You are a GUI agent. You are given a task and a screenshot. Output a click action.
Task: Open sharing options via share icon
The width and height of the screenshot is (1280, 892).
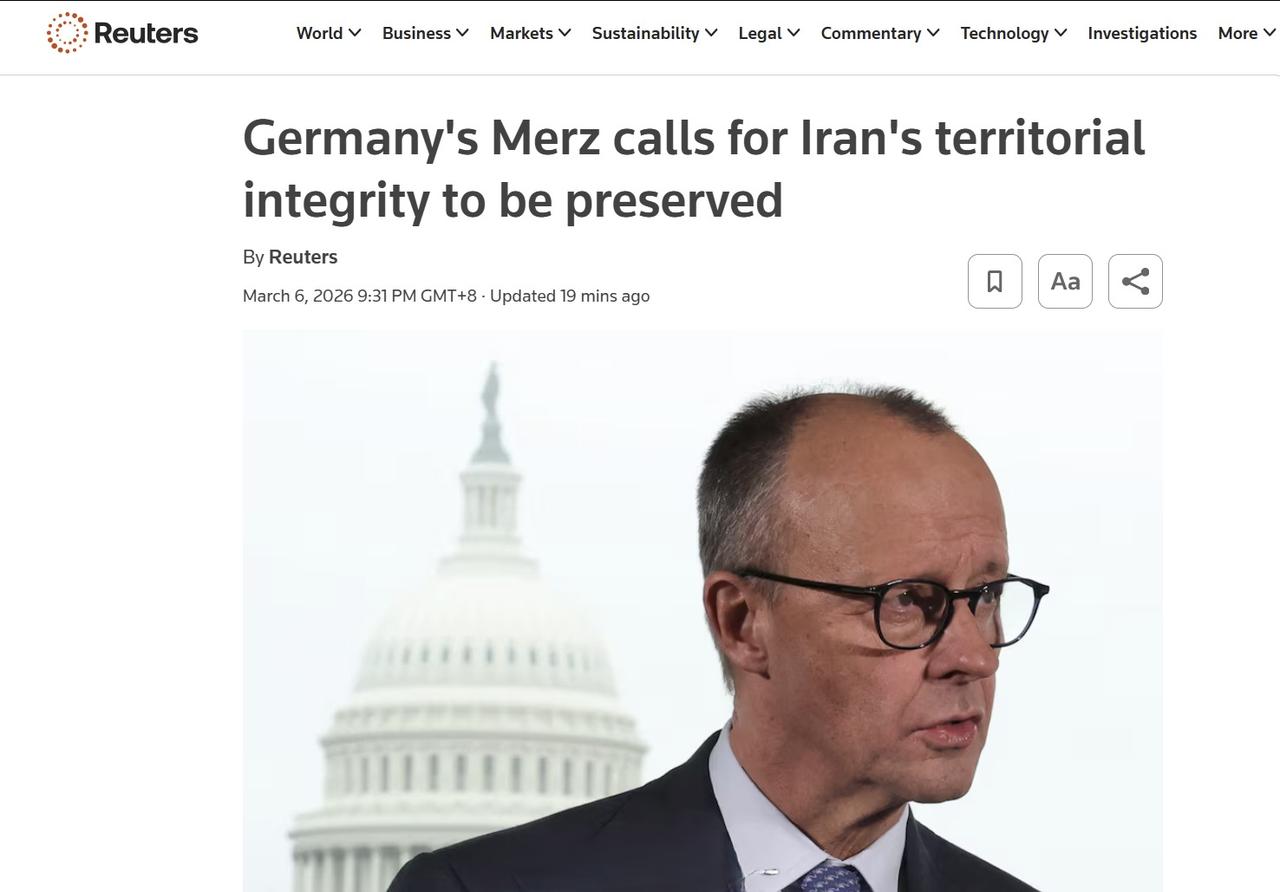(1134, 281)
